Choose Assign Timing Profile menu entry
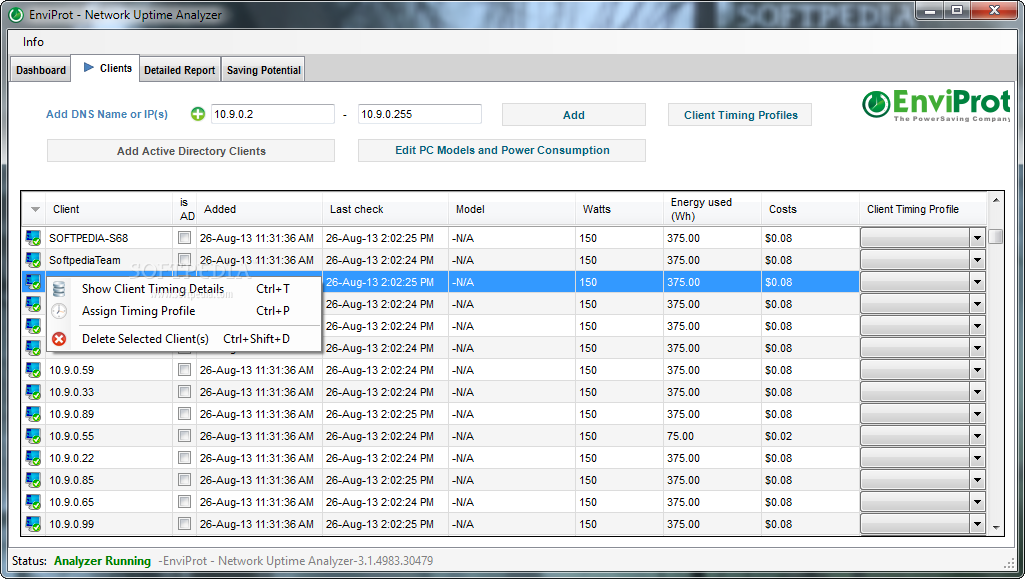Screen dimensions: 1025x579 click(184, 311)
